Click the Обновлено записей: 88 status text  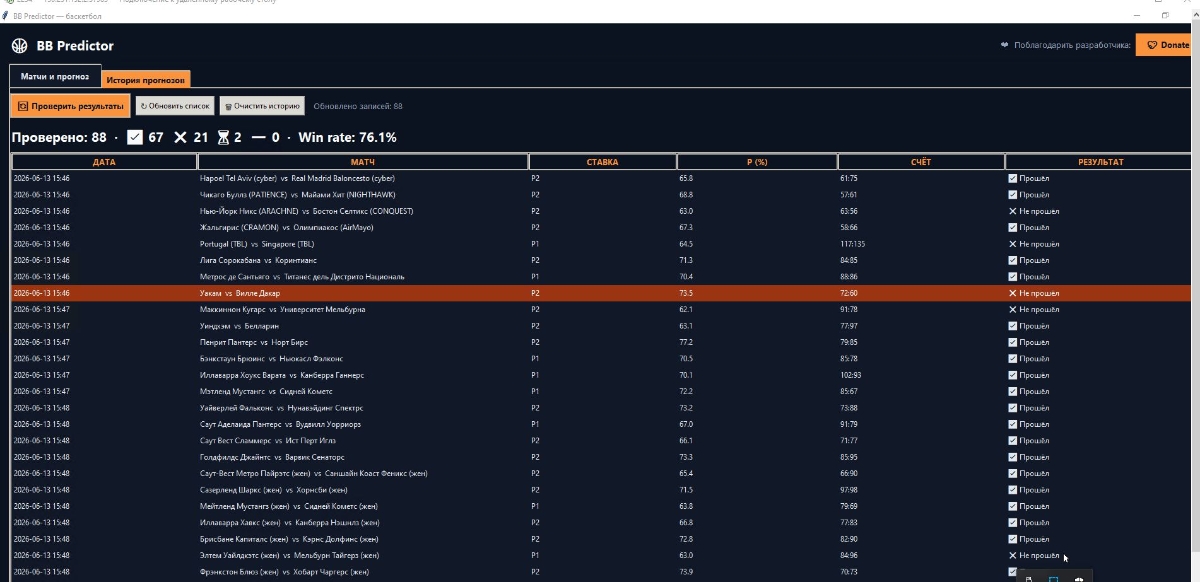pos(358,106)
